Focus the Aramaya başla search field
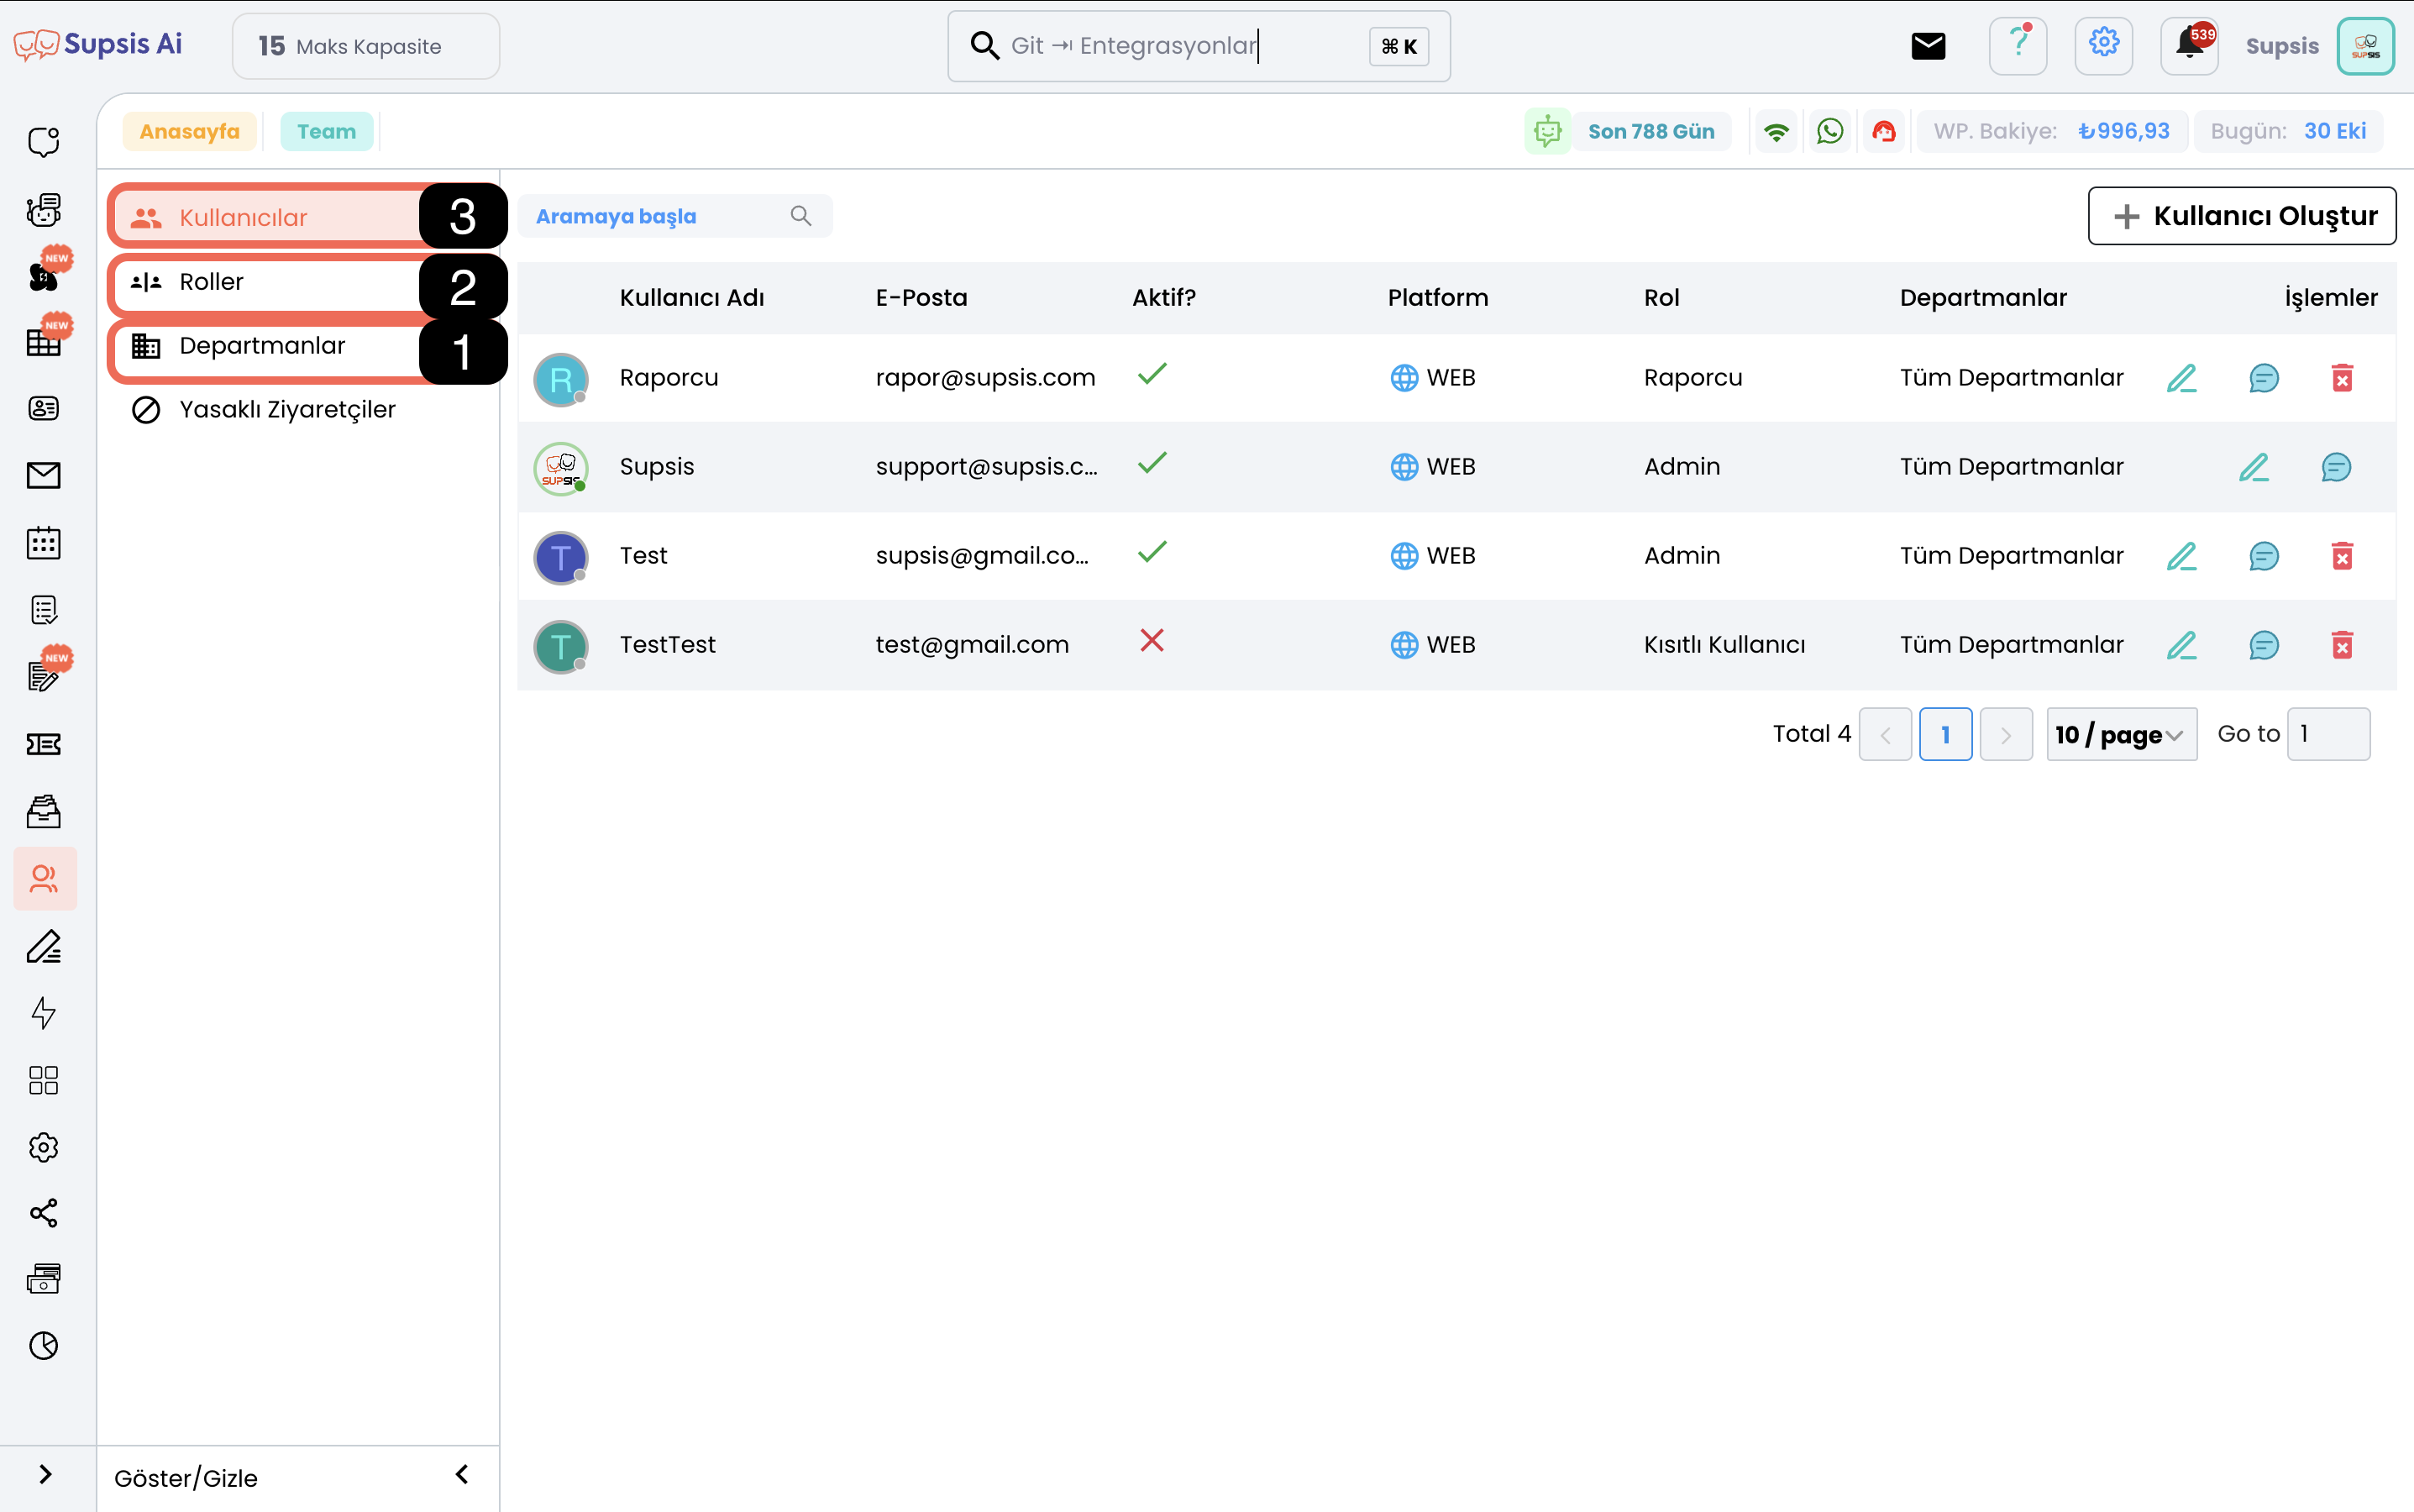 [x=660, y=216]
